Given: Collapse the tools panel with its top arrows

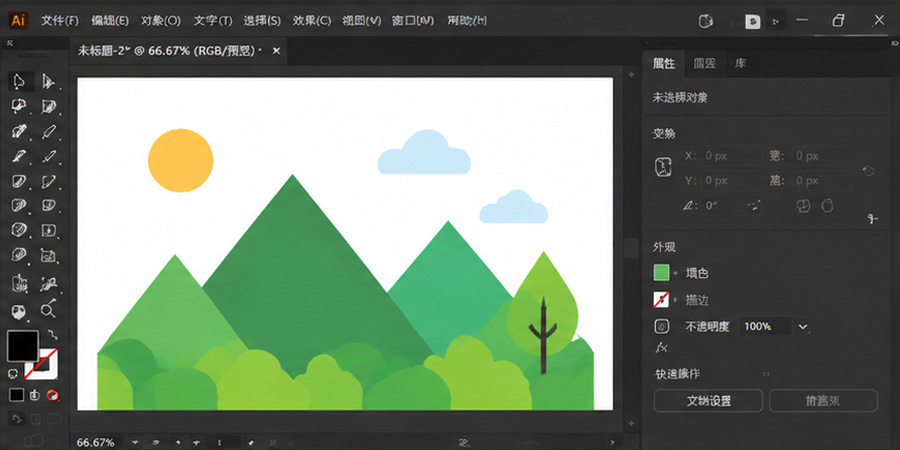Looking at the screenshot, I should pos(10,43).
